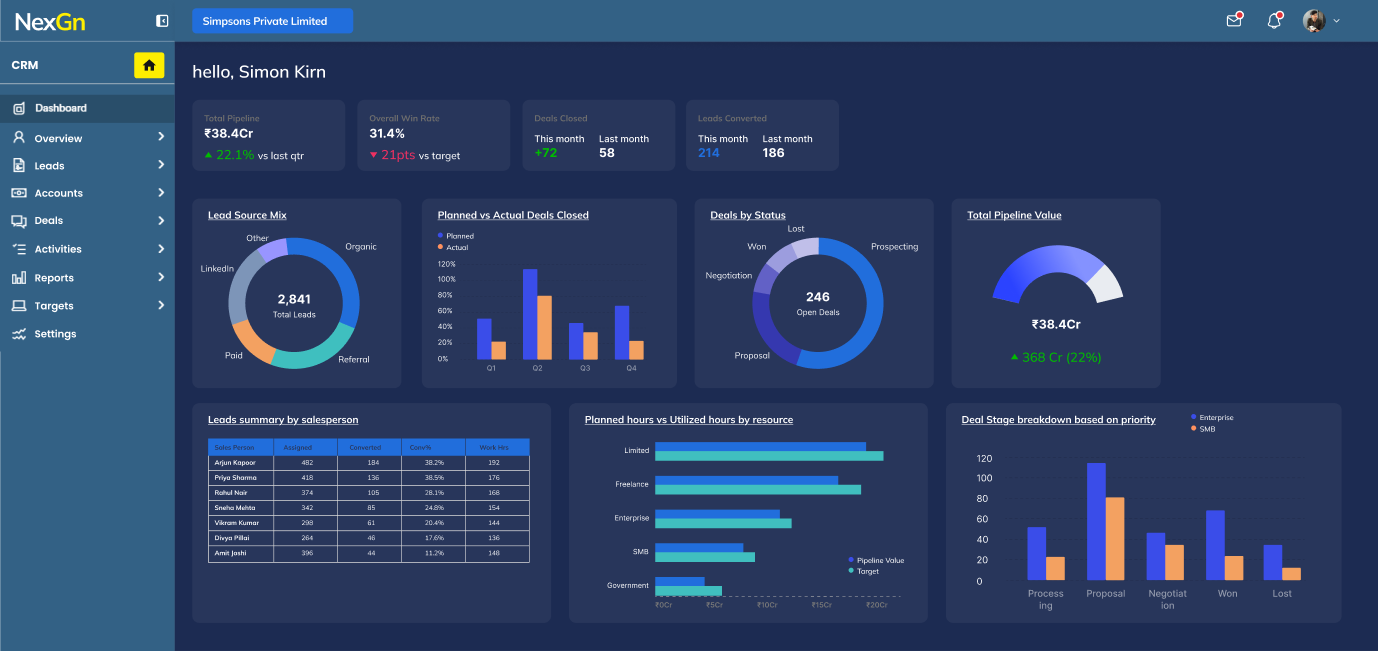Click the yellow home icon button
This screenshot has width=1378, height=651.
coord(149,65)
